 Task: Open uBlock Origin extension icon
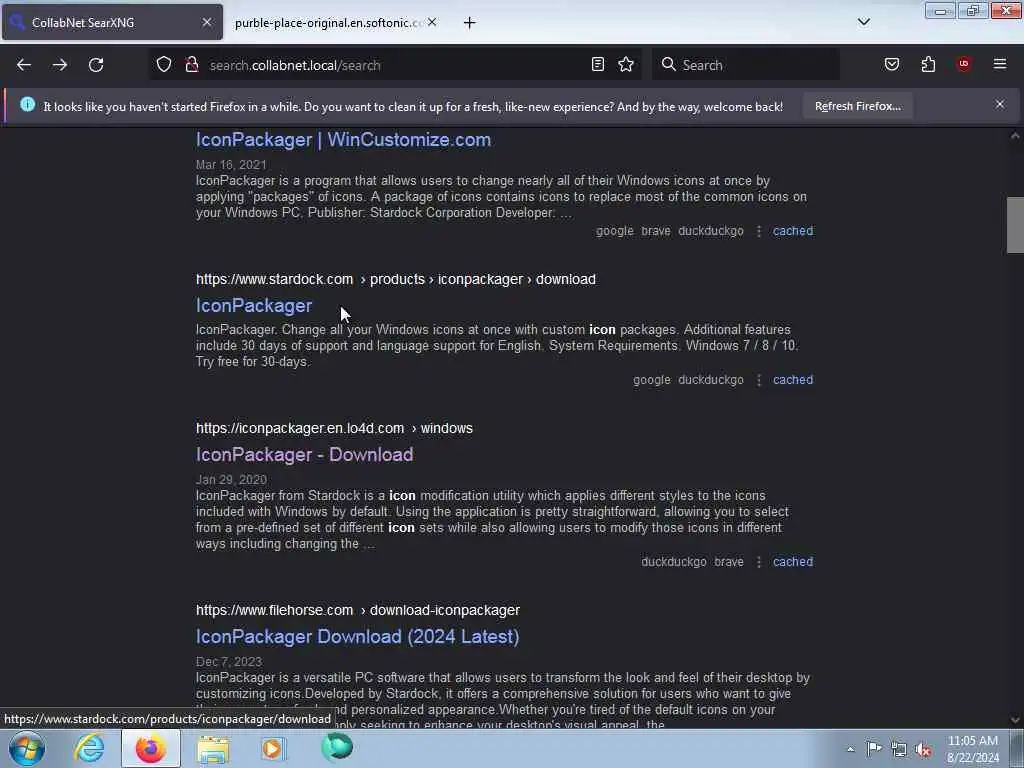[x=964, y=64]
